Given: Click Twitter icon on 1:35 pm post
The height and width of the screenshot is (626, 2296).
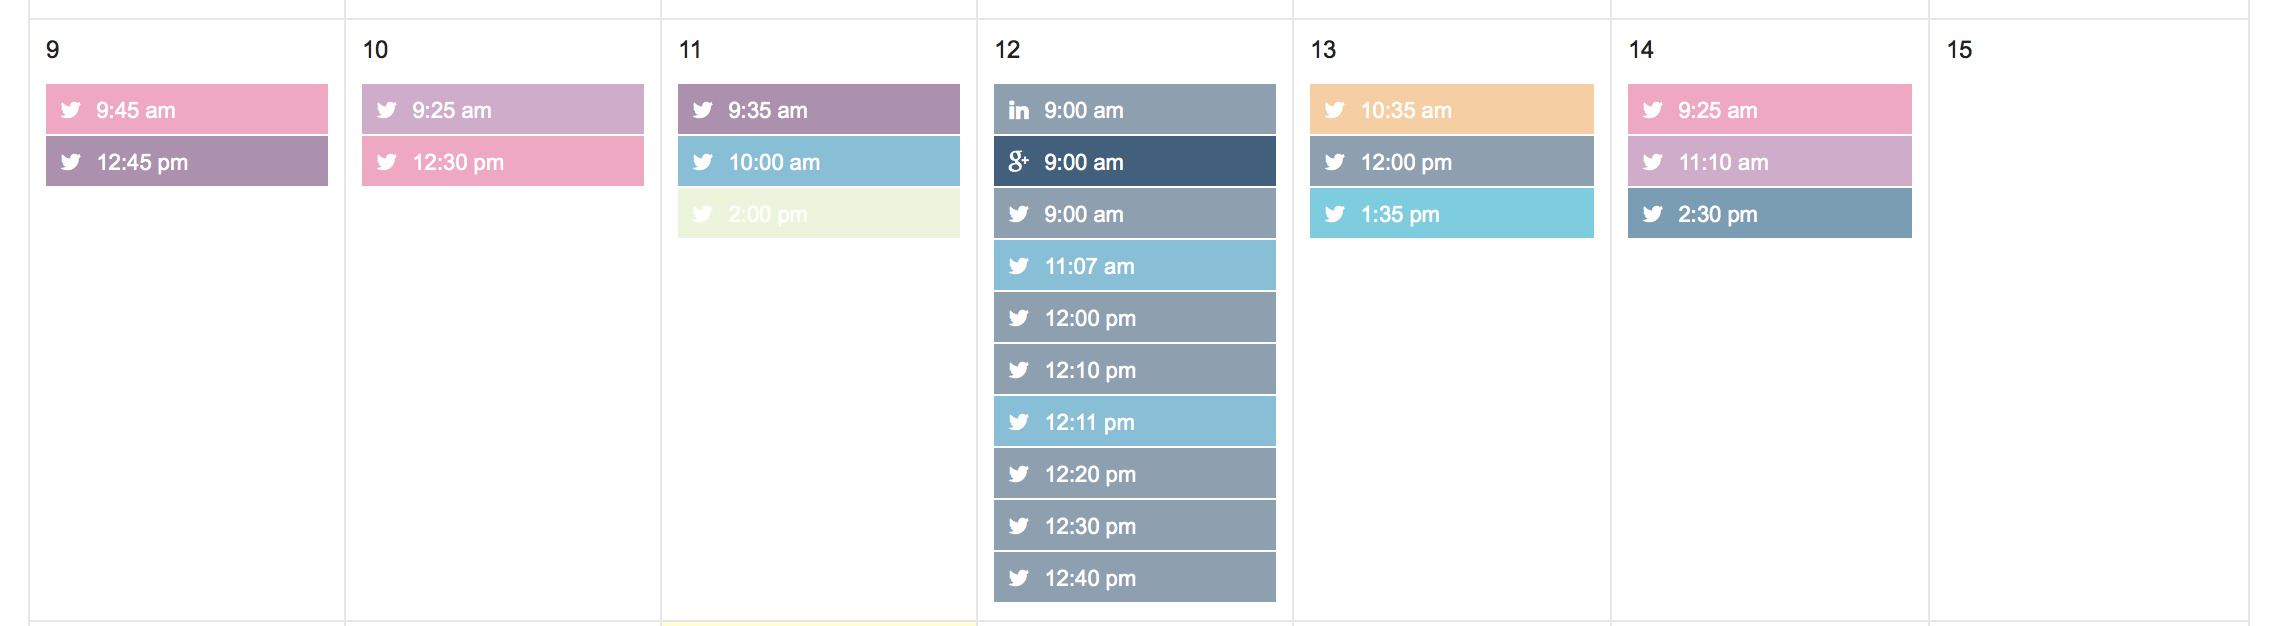Looking at the screenshot, I should (1335, 214).
